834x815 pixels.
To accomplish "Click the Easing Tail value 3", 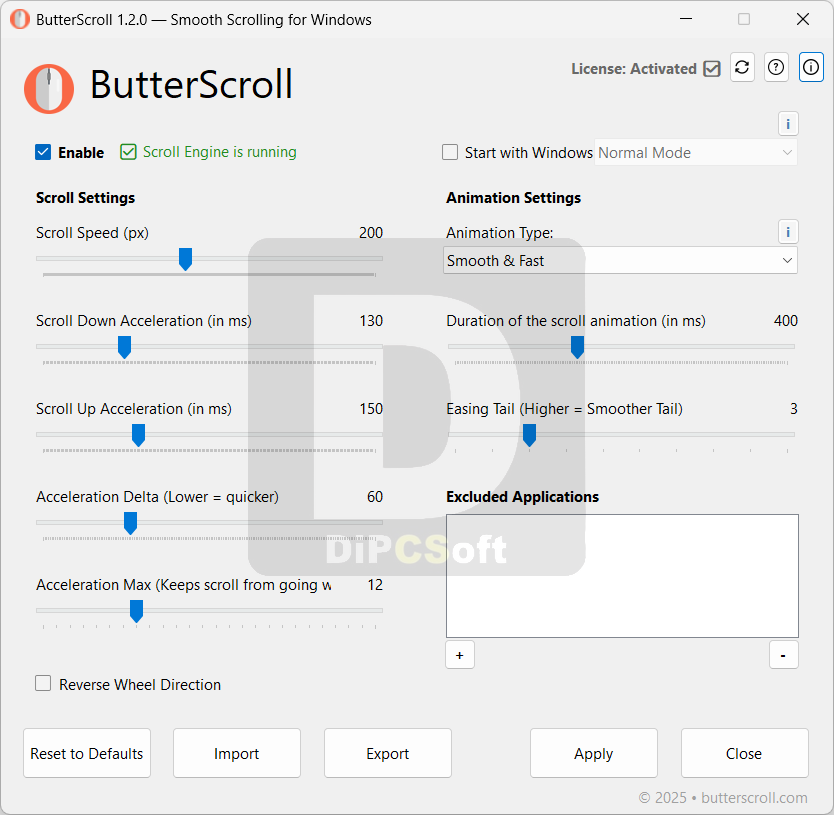I will 794,409.
